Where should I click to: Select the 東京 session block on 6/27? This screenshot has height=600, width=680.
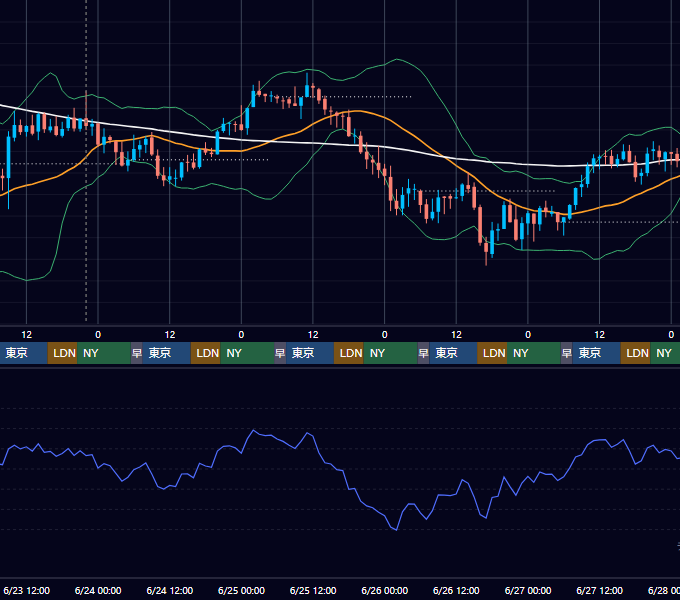coord(596,353)
